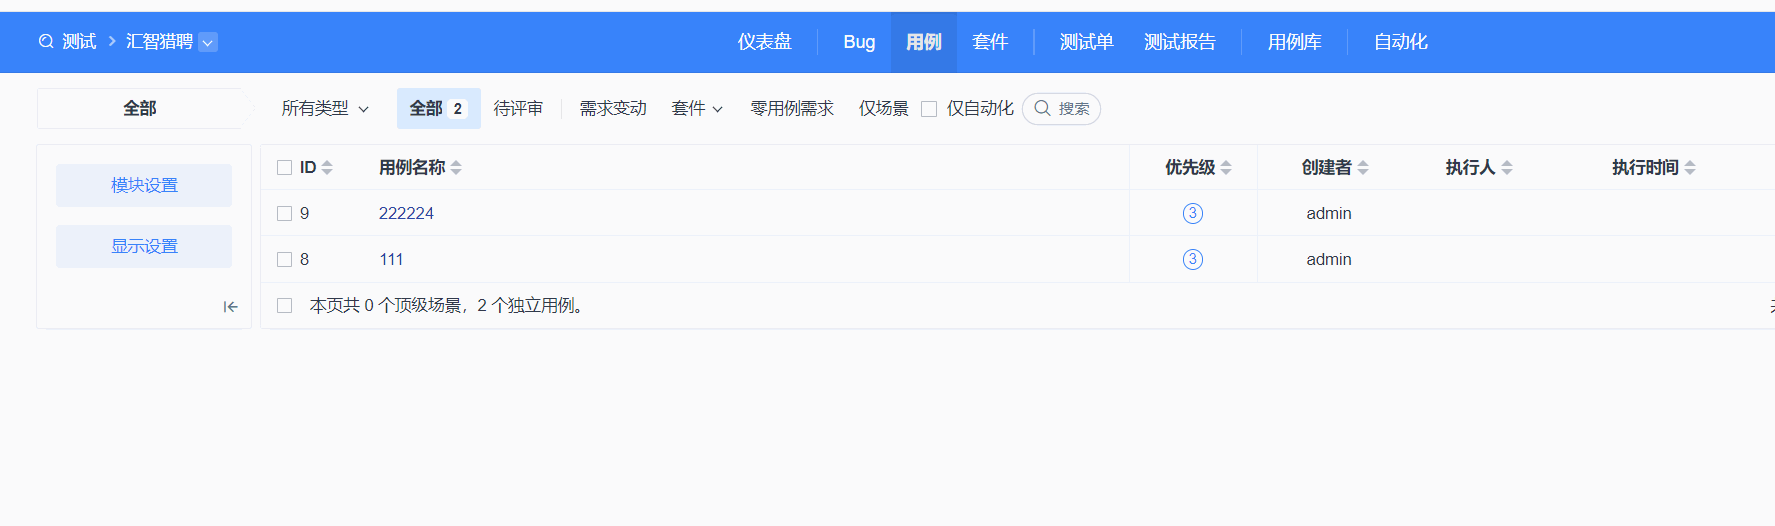
Task: Switch to the Bug tab
Action: (859, 42)
